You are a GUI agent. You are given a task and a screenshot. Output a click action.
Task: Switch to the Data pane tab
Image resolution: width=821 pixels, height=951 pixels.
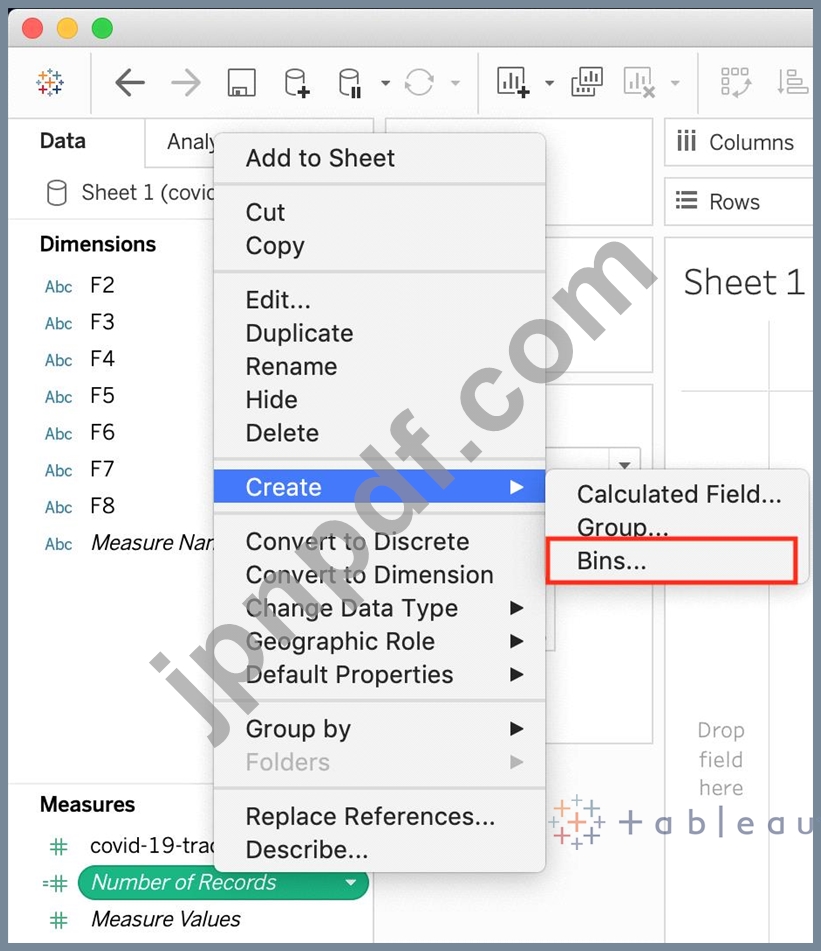click(x=63, y=141)
